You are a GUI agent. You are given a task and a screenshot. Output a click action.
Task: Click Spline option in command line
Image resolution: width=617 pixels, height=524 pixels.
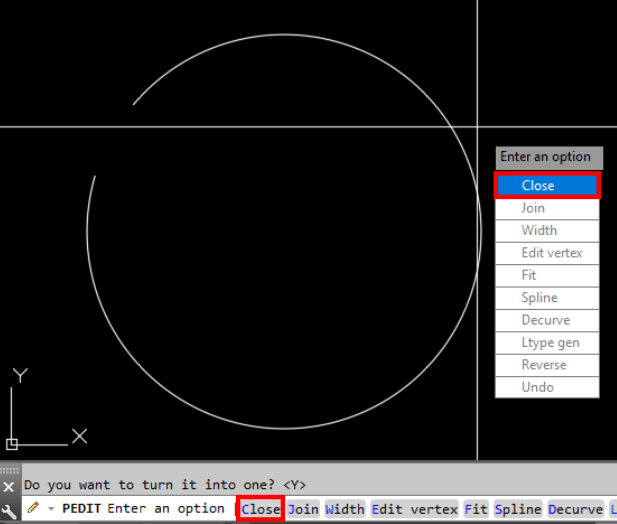click(518, 509)
